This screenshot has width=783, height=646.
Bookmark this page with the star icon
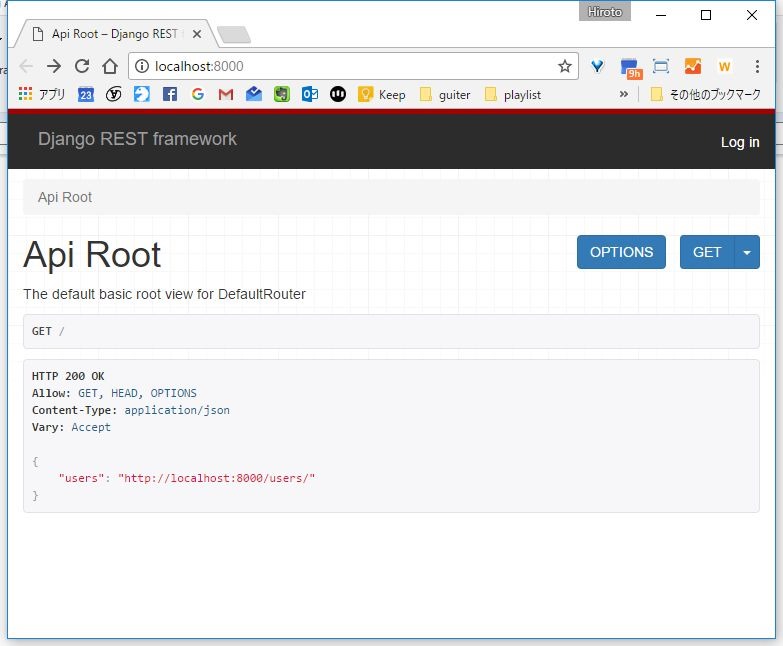[x=564, y=66]
